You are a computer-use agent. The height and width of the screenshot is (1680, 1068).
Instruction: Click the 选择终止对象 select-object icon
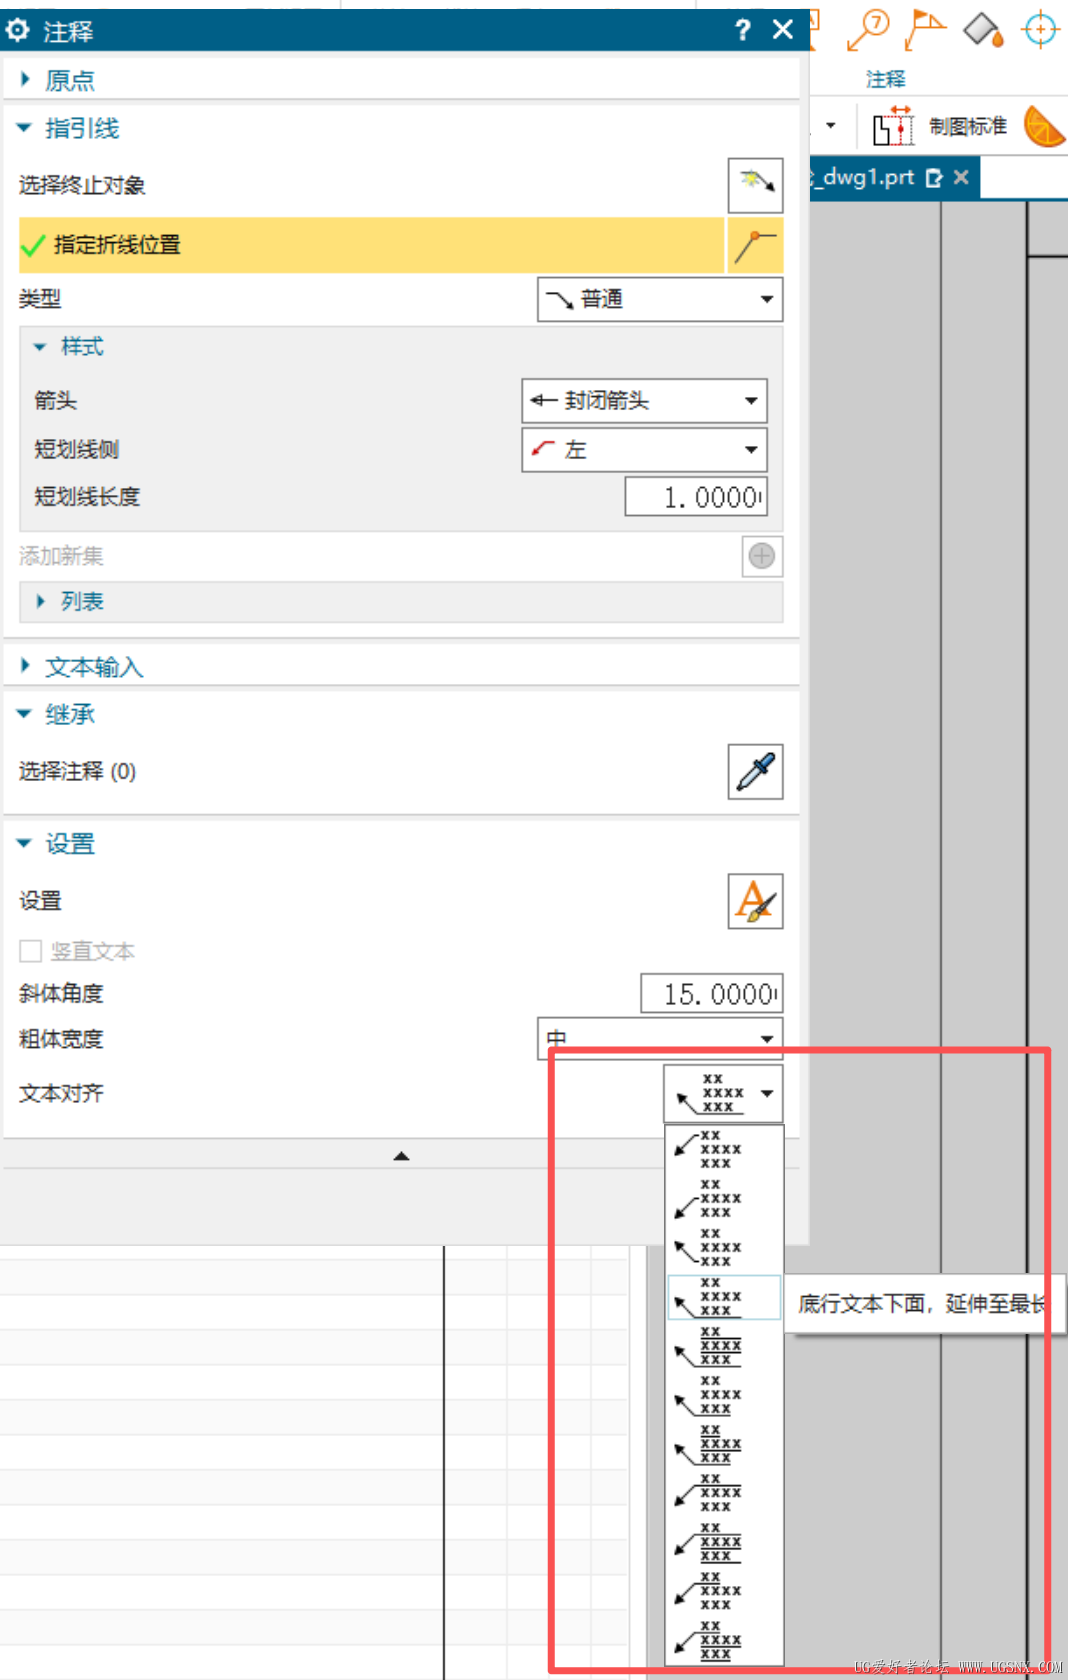point(755,185)
